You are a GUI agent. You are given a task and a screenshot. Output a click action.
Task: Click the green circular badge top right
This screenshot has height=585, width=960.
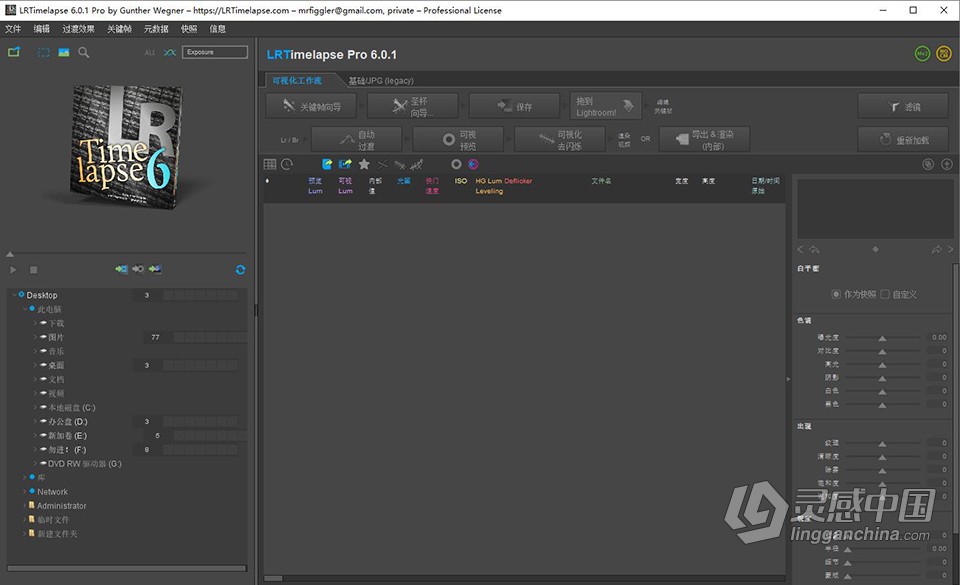coord(922,54)
